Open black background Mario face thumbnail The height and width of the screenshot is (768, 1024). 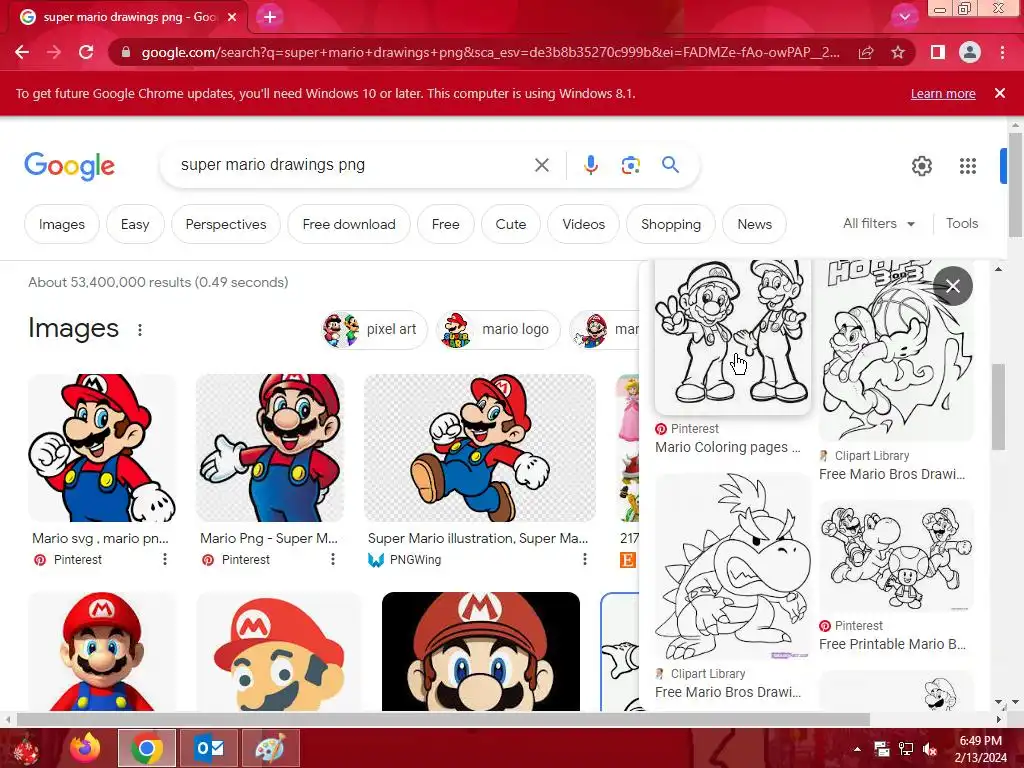(481, 651)
